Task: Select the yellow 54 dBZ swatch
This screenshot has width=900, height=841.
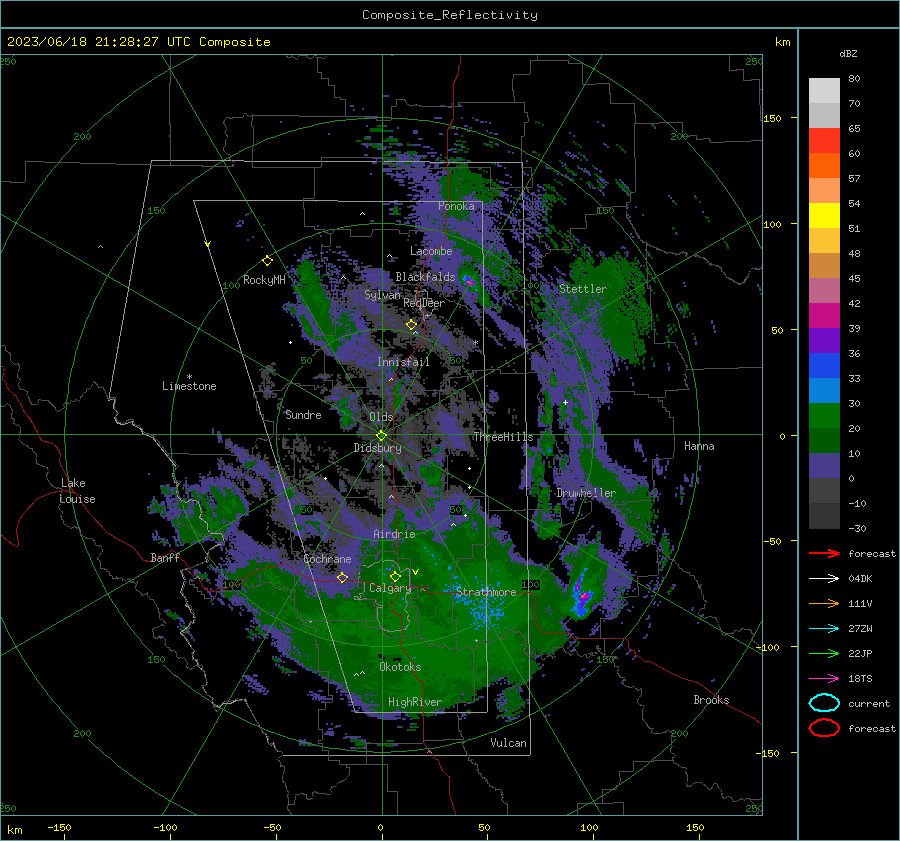Action: [824, 215]
